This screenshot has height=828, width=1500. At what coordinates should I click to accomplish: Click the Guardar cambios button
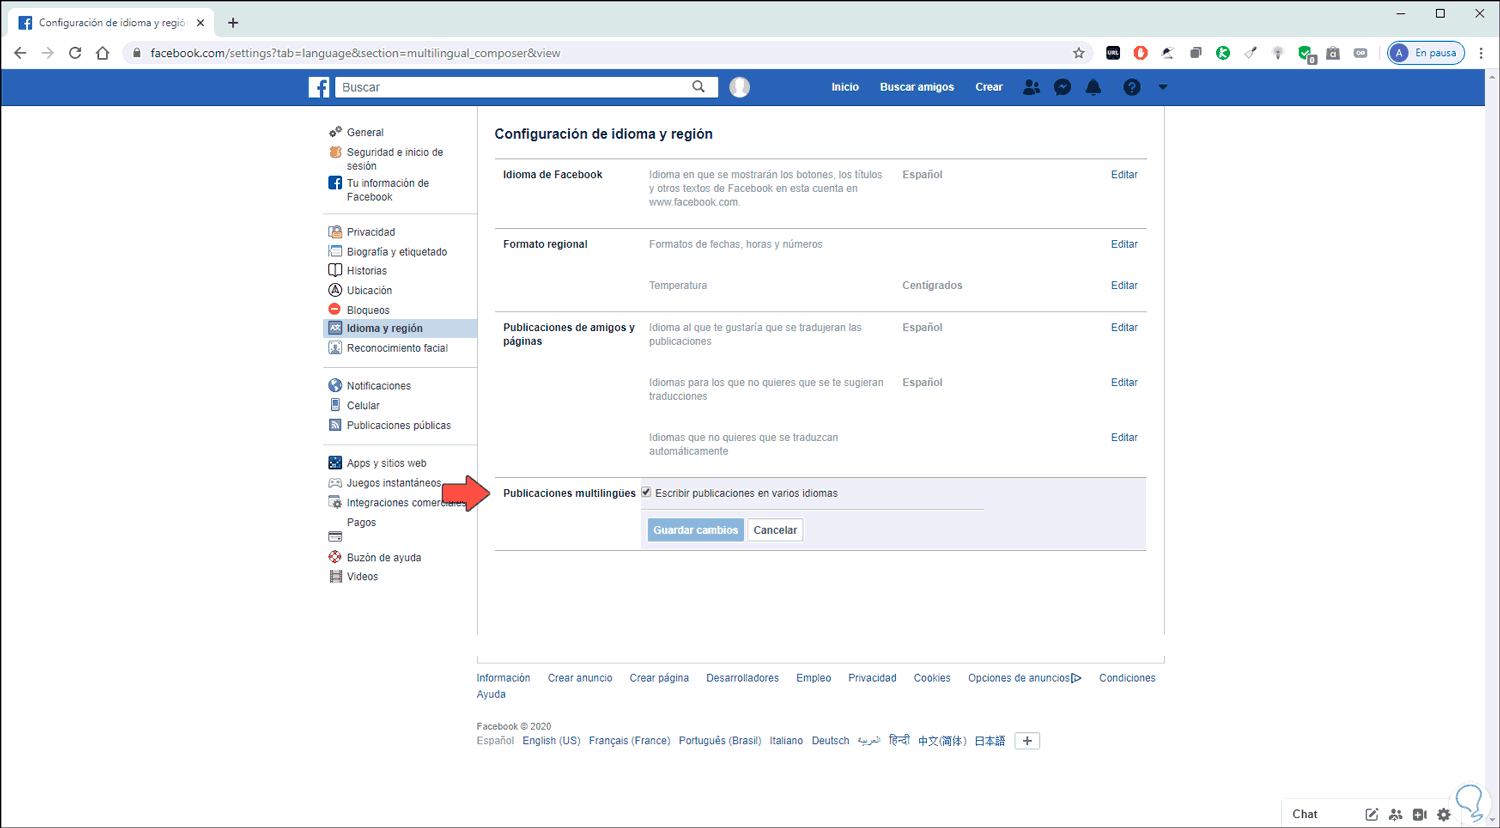[696, 530]
